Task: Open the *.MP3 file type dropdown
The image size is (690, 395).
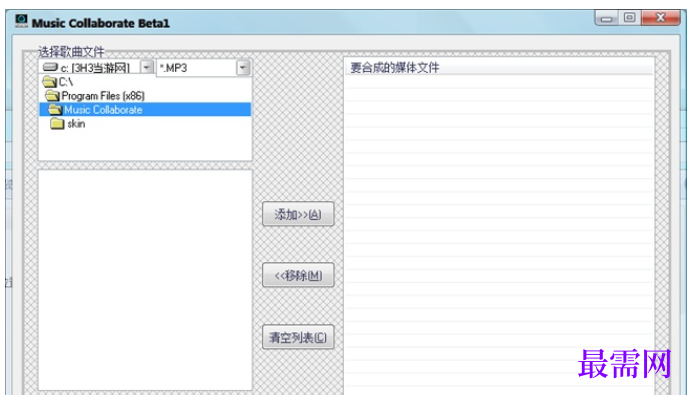Action: [242, 68]
